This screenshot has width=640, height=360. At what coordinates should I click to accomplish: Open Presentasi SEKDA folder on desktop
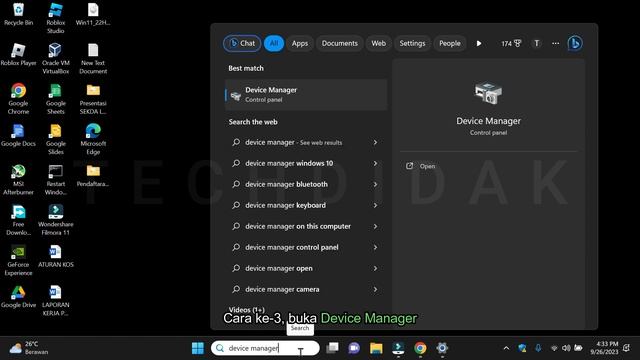click(93, 99)
